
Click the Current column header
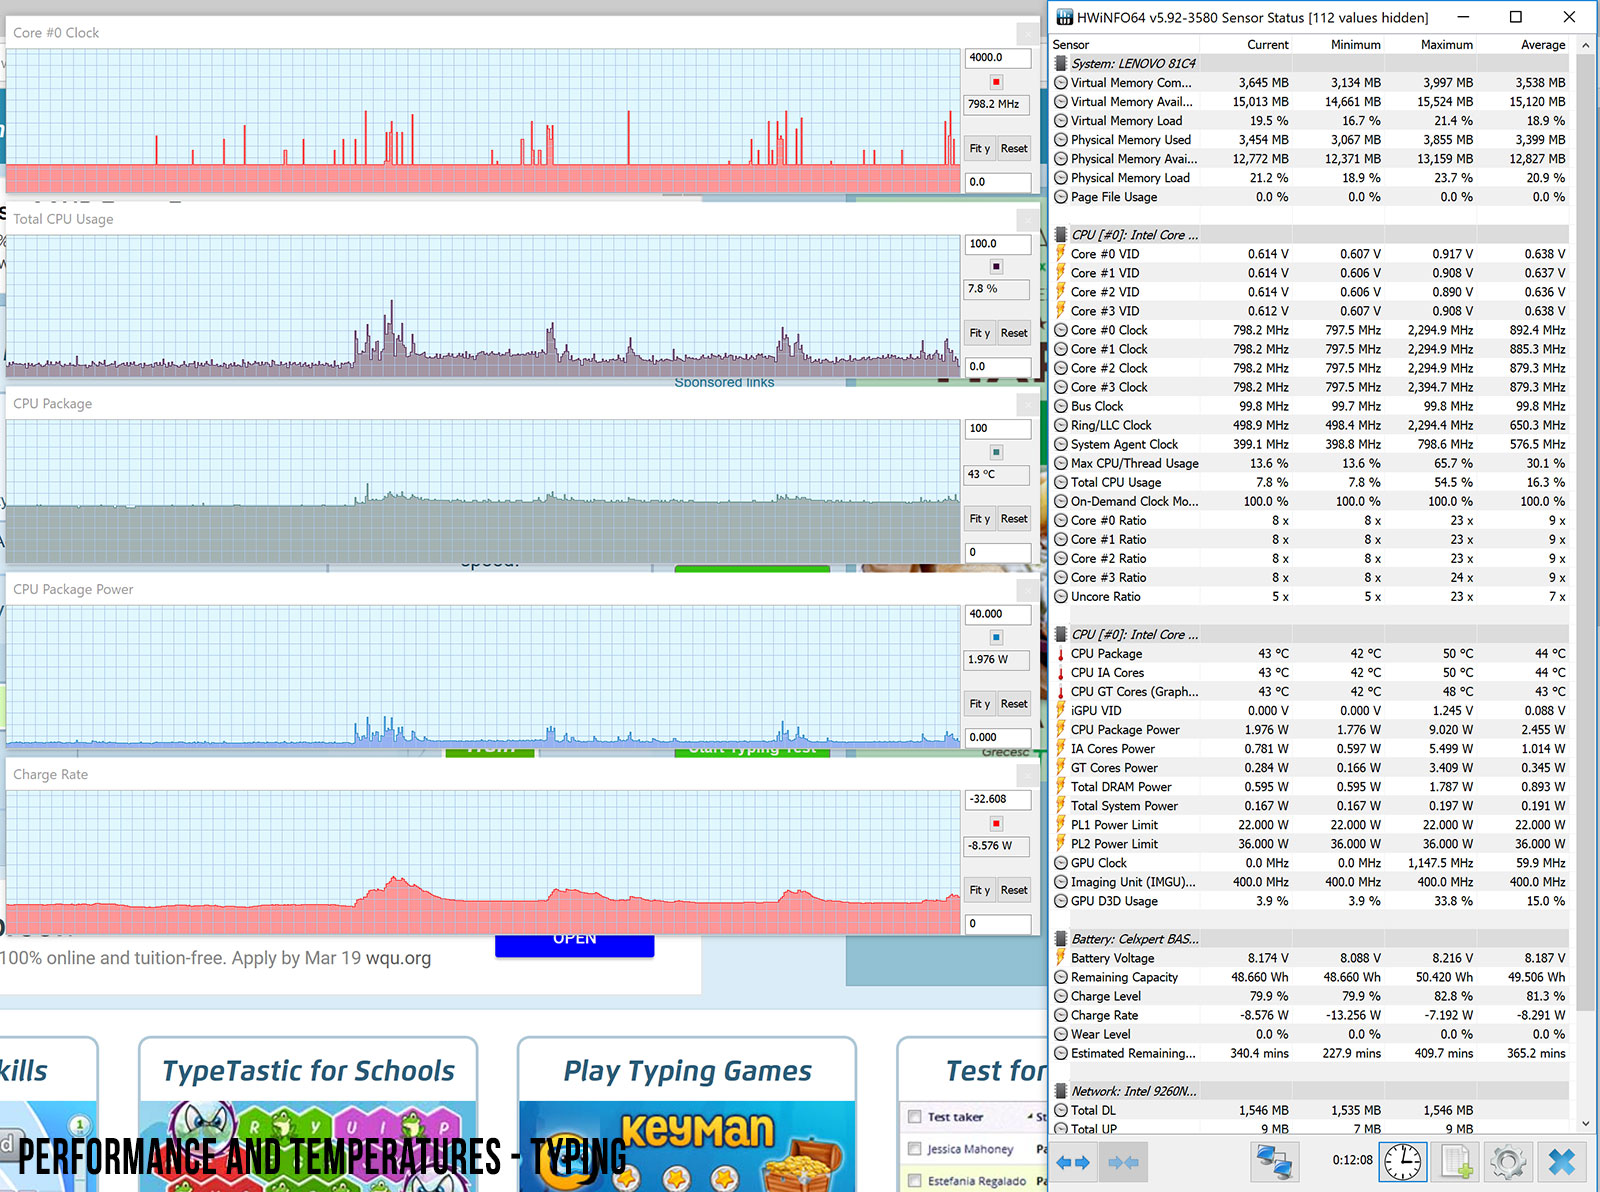tap(1267, 45)
